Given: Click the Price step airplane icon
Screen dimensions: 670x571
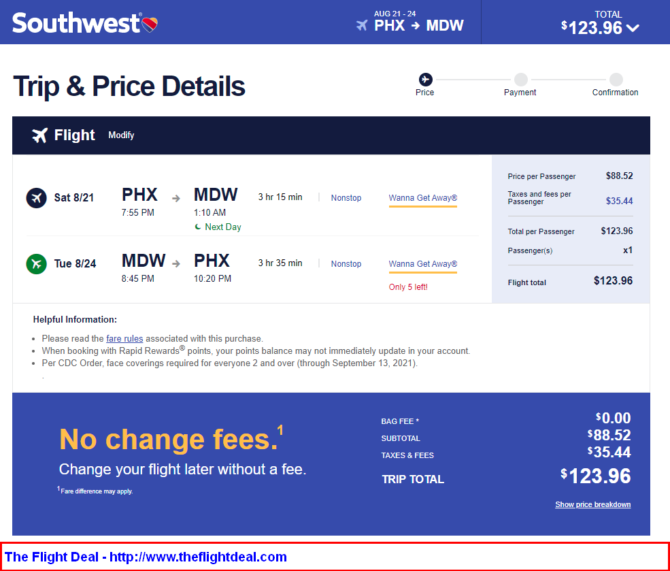Looking at the screenshot, I should (x=425, y=79).
